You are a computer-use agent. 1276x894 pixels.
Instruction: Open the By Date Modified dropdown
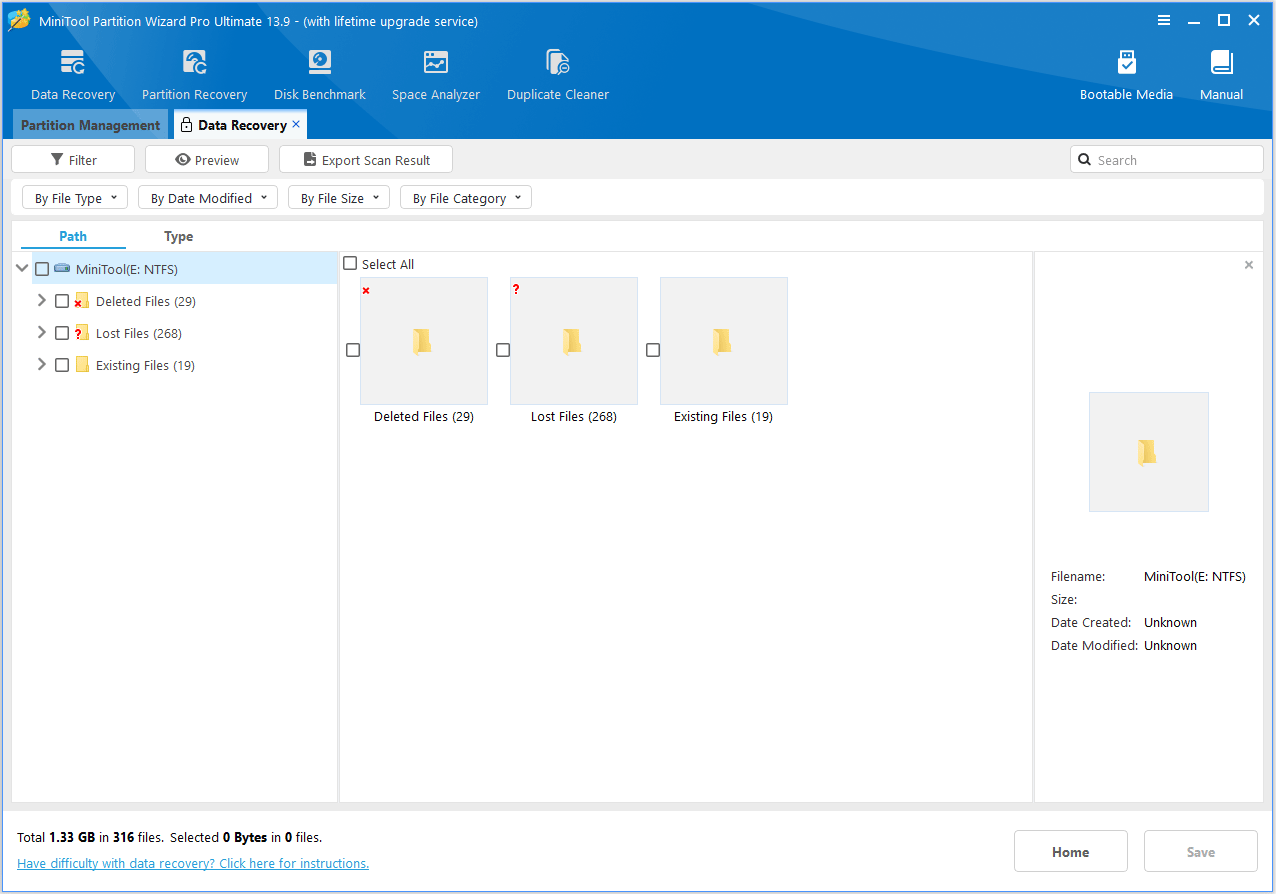point(208,198)
